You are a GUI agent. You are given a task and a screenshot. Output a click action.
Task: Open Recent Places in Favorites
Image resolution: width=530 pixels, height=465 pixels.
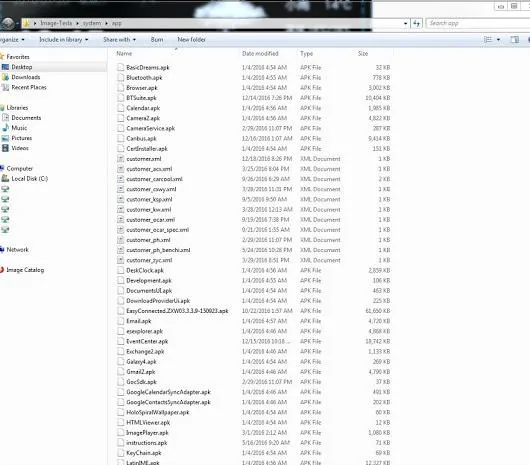point(29,87)
